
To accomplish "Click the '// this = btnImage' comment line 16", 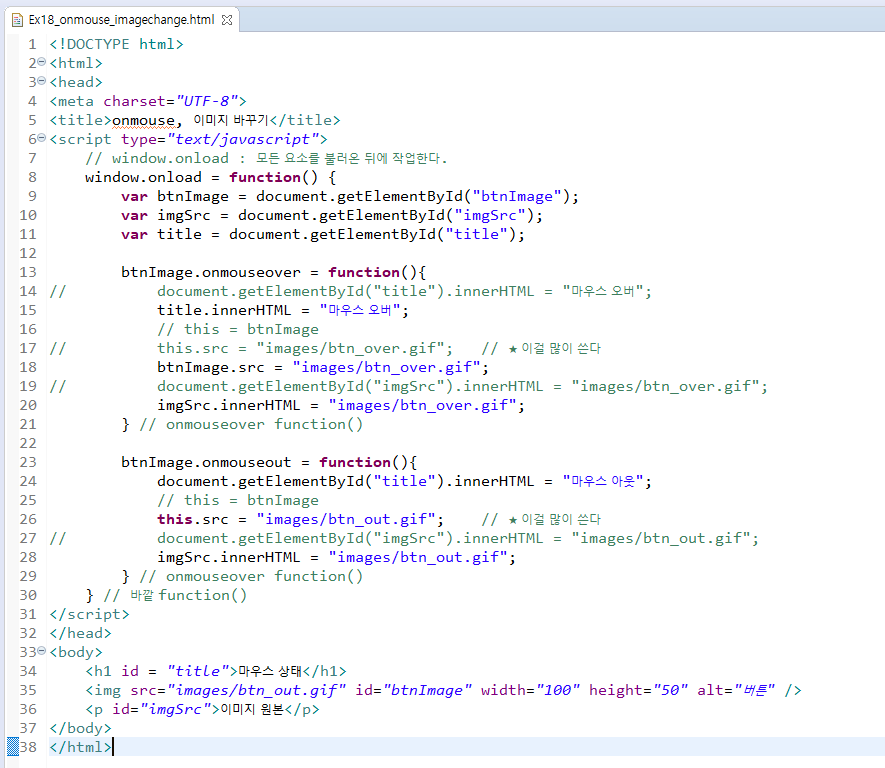I will [238, 329].
